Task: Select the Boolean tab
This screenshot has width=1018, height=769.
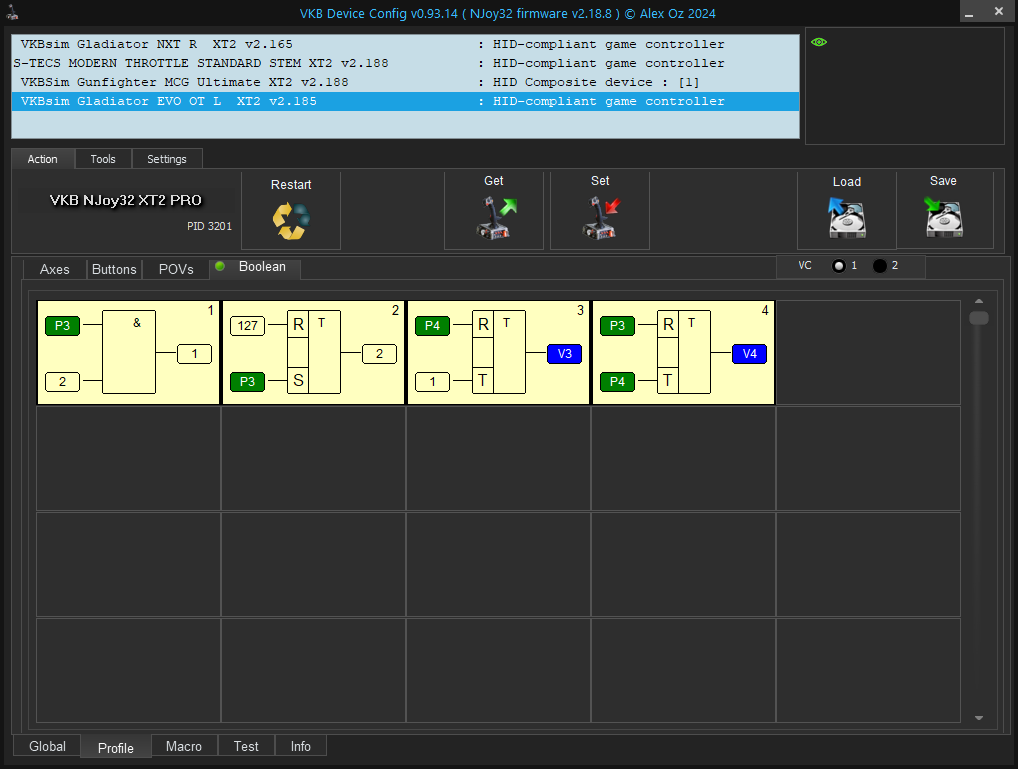Action: point(255,267)
